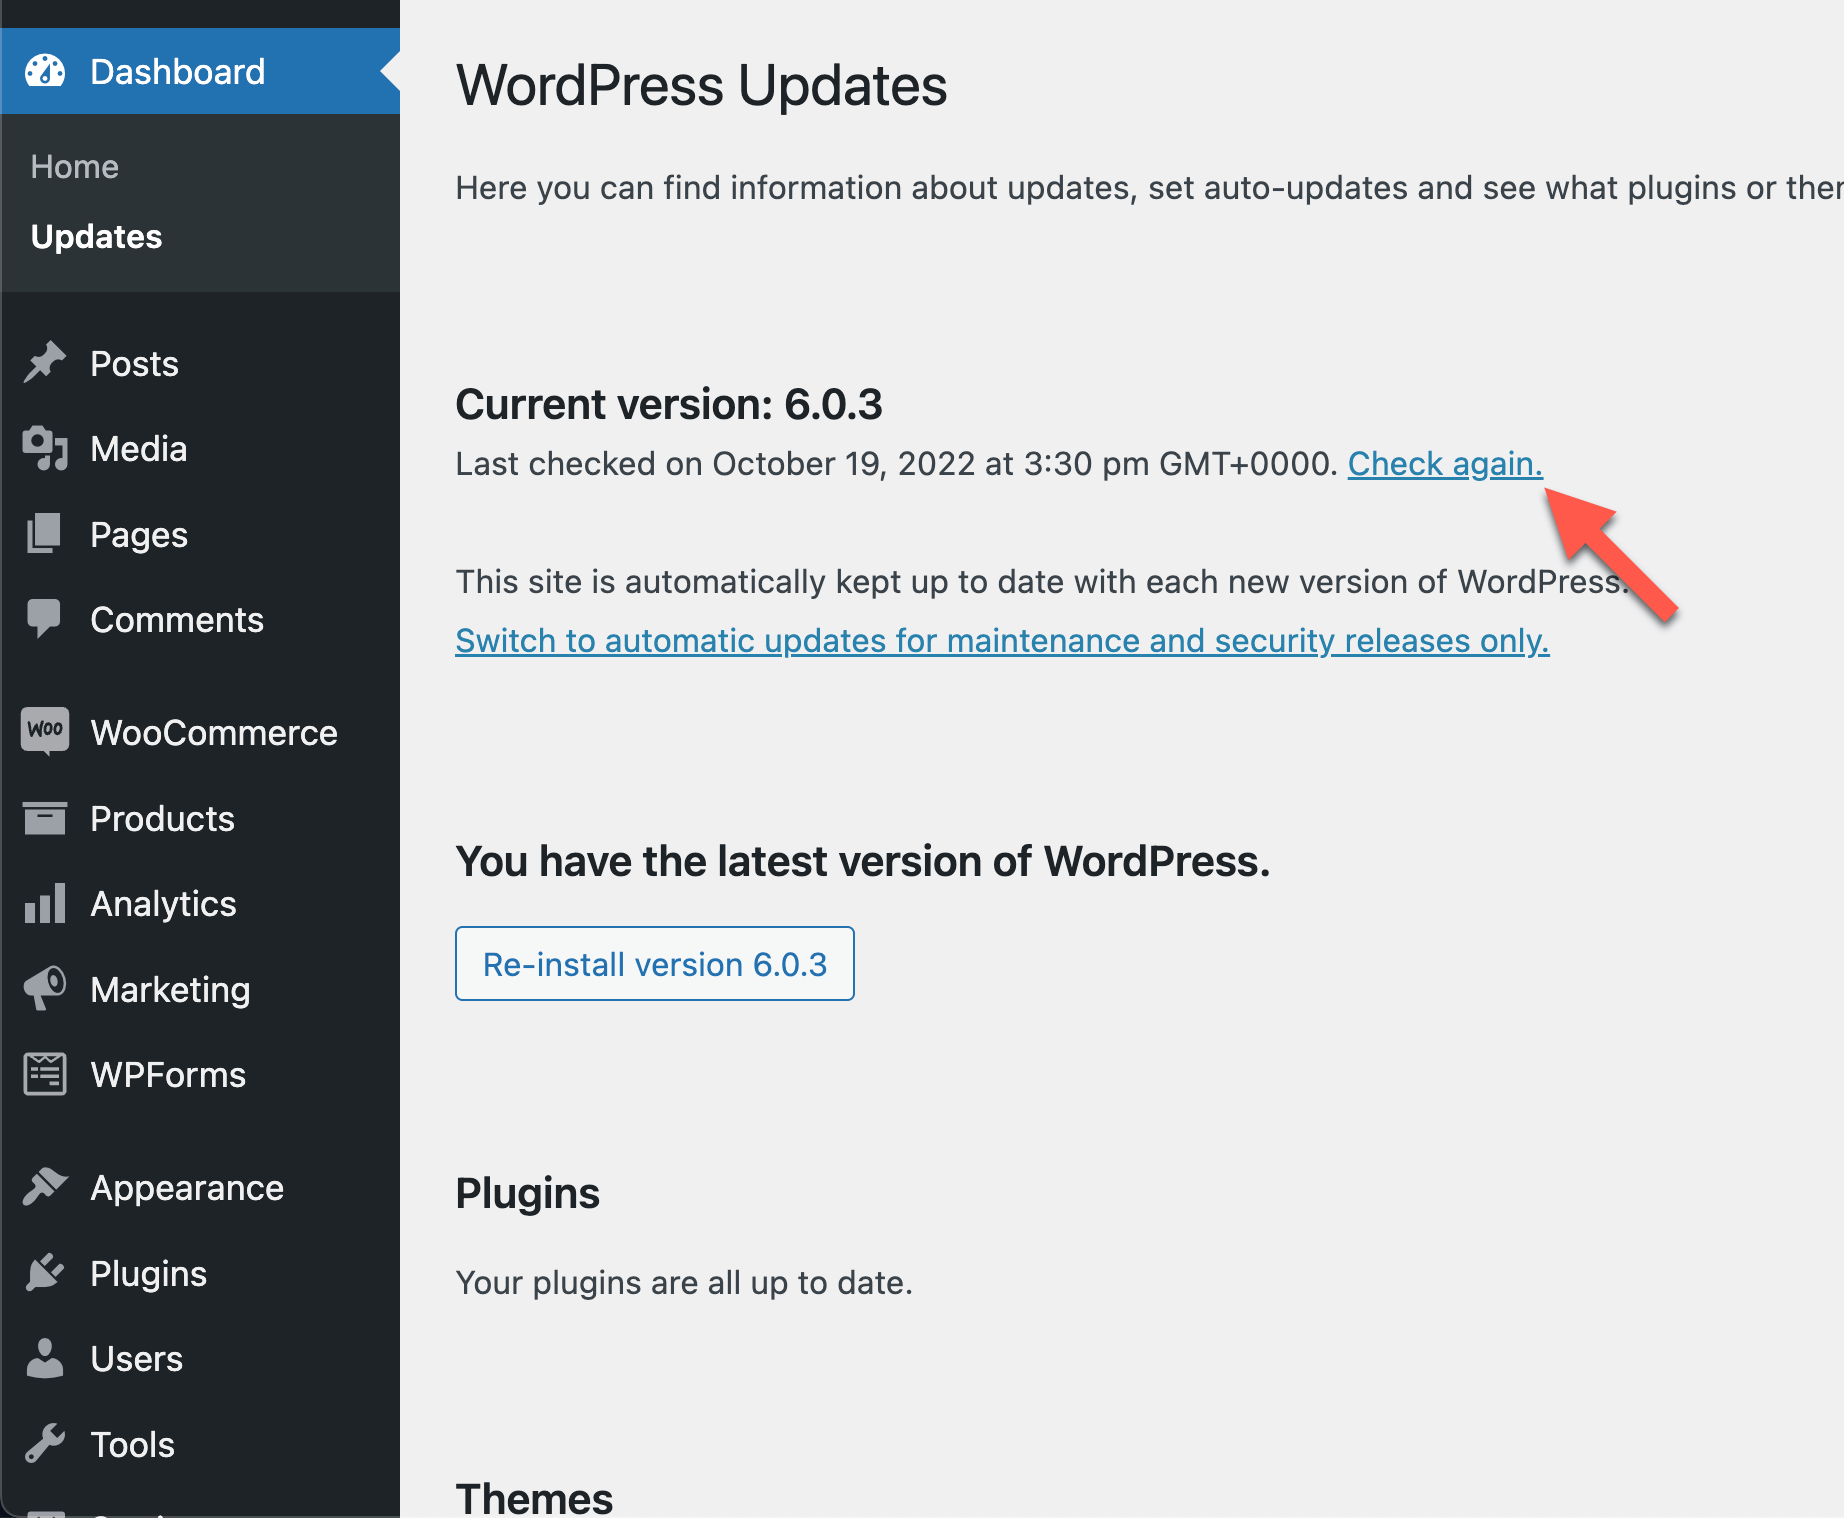The image size is (1844, 1518).
Task: Click 'Your plugins are all up to date.' text
Action: coord(684,1283)
